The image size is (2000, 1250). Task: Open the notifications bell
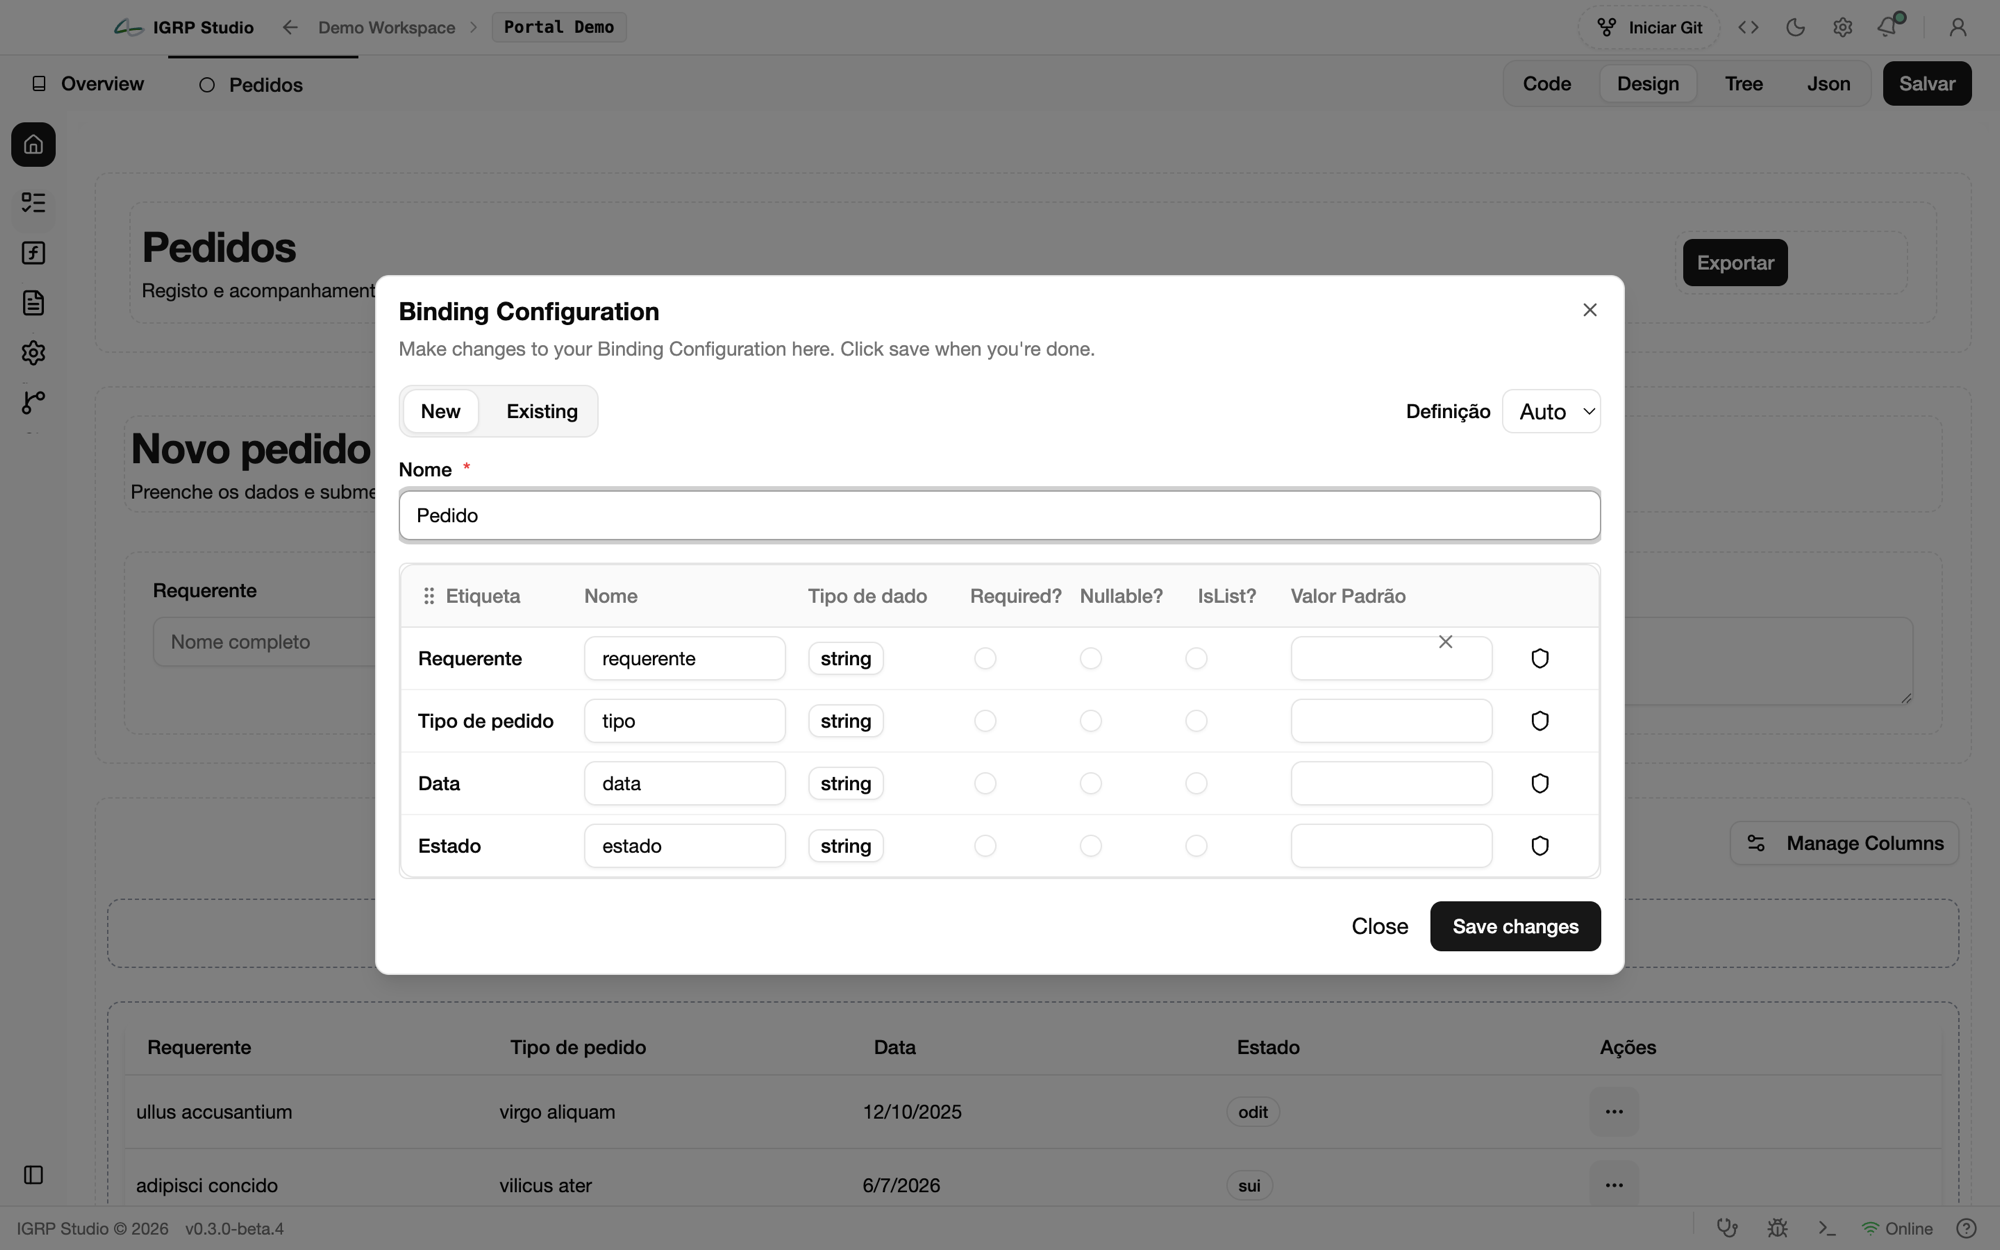1888,27
